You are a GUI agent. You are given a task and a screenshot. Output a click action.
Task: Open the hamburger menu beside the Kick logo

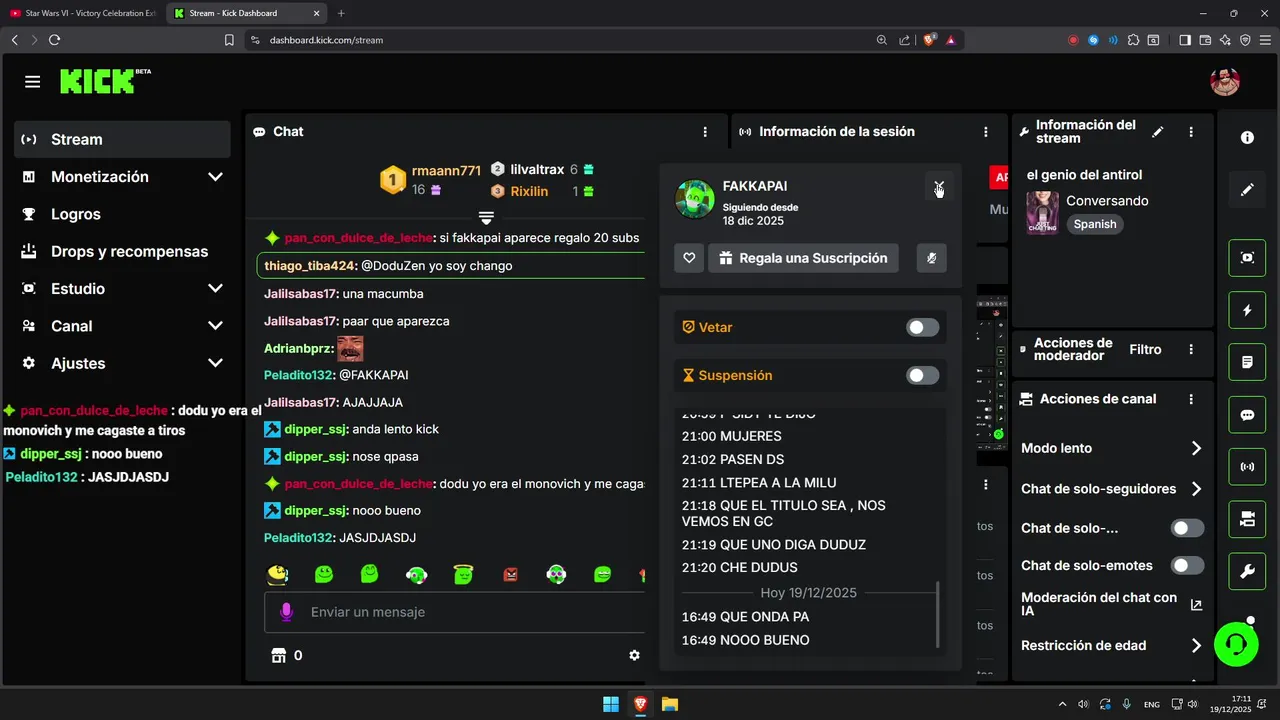pos(33,82)
